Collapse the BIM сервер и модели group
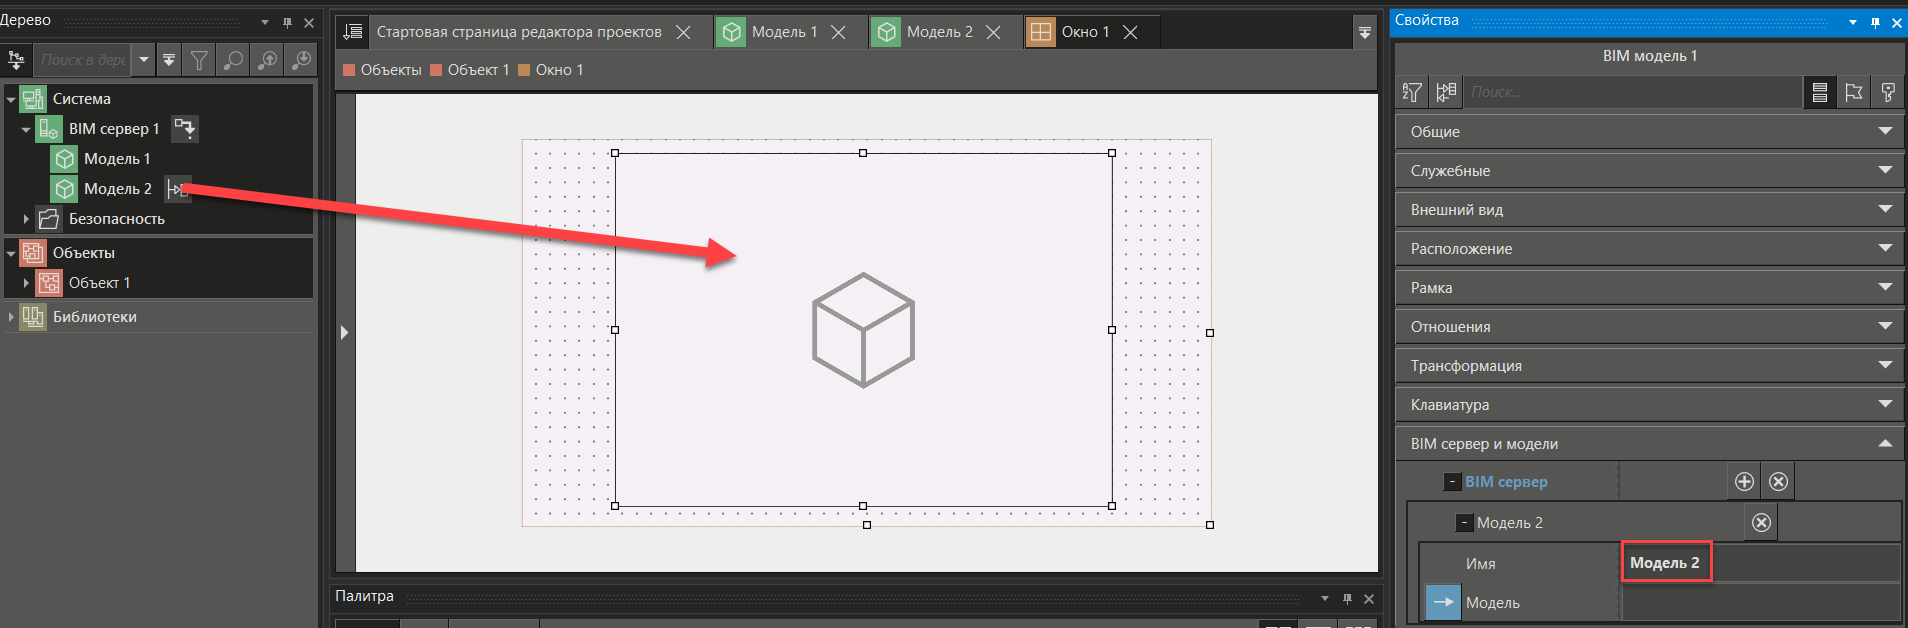 pos(1649,444)
